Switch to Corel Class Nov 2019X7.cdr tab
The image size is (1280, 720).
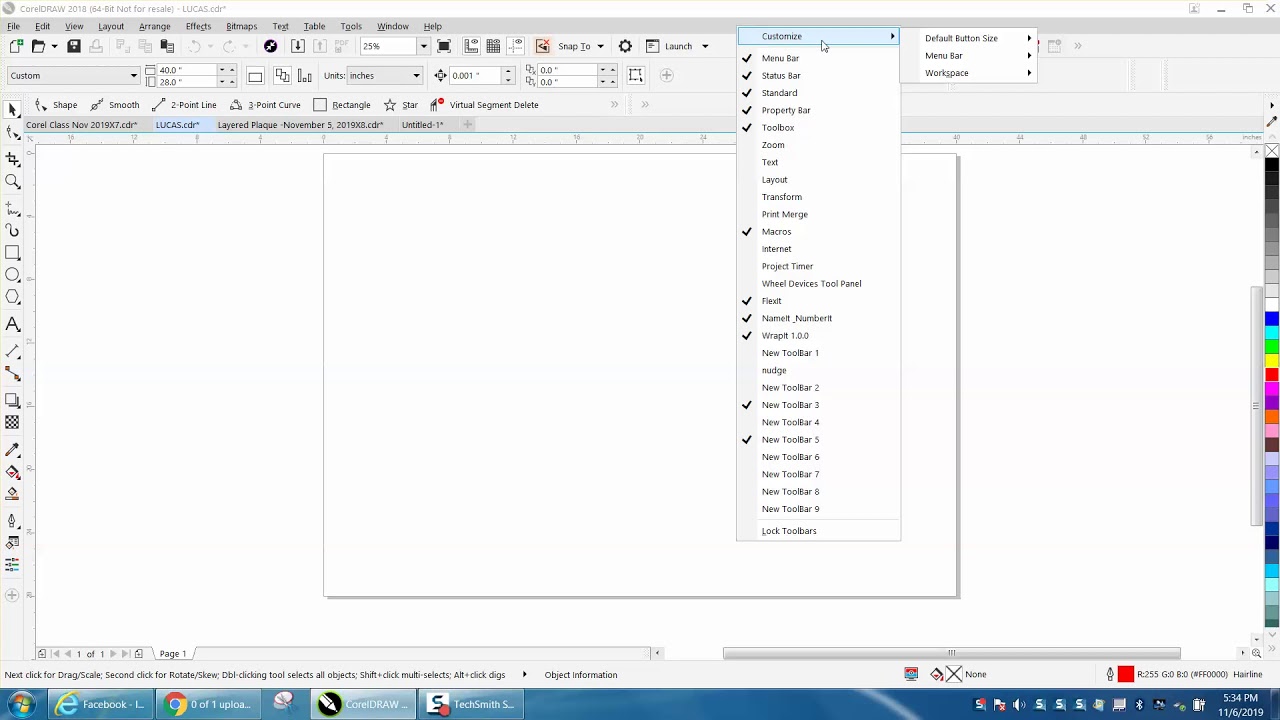tap(82, 125)
